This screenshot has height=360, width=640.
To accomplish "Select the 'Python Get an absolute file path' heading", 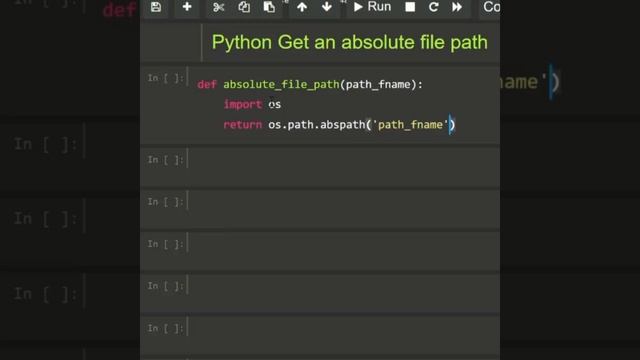I will tap(349, 42).
